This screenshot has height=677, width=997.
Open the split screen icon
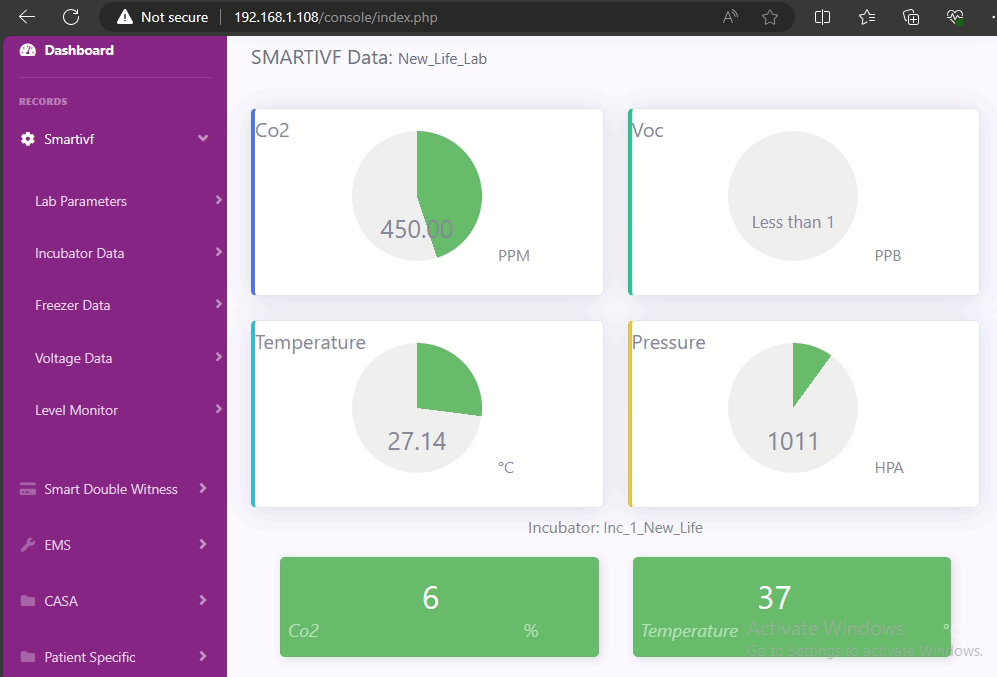(823, 17)
